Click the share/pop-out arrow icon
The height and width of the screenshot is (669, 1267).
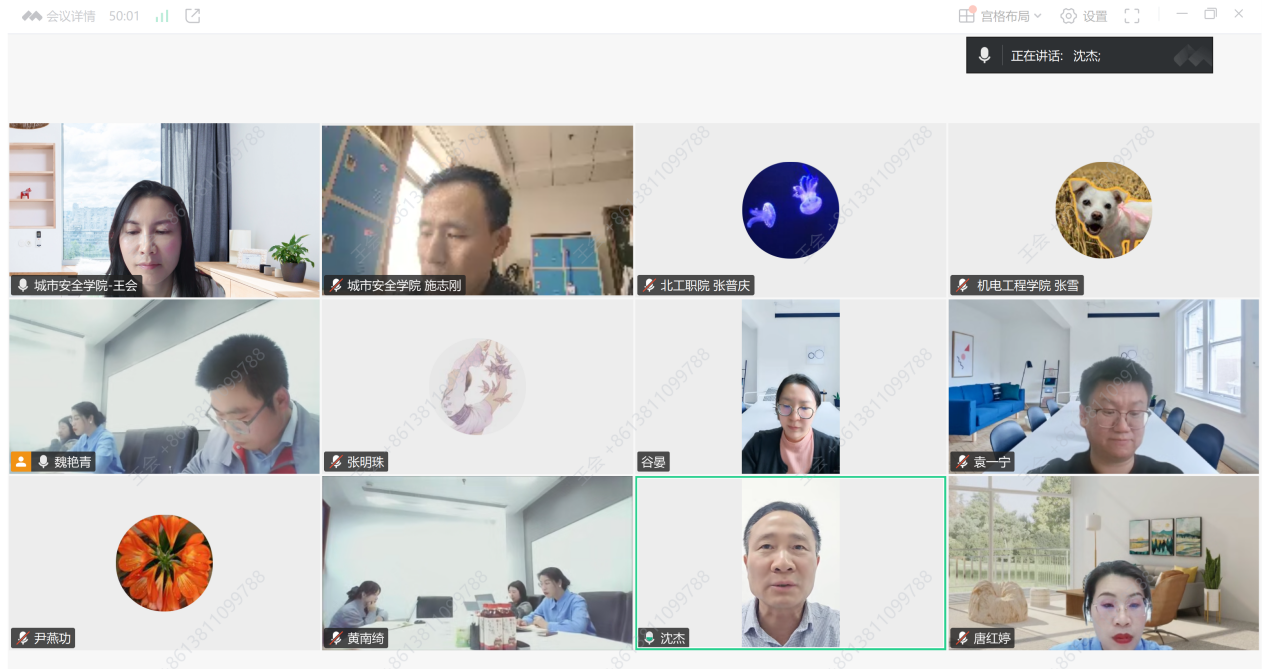point(193,16)
